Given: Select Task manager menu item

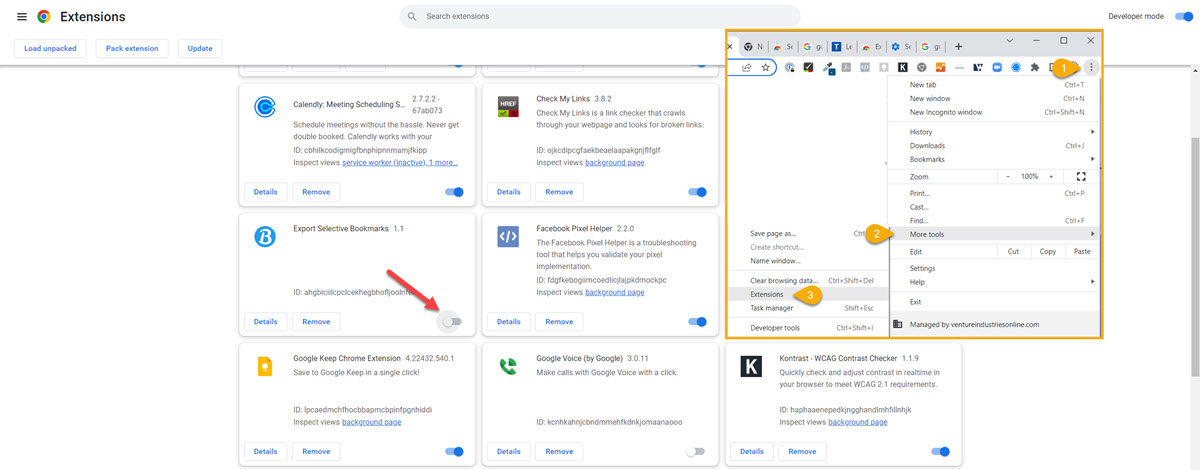Looking at the screenshot, I should [x=808, y=308].
